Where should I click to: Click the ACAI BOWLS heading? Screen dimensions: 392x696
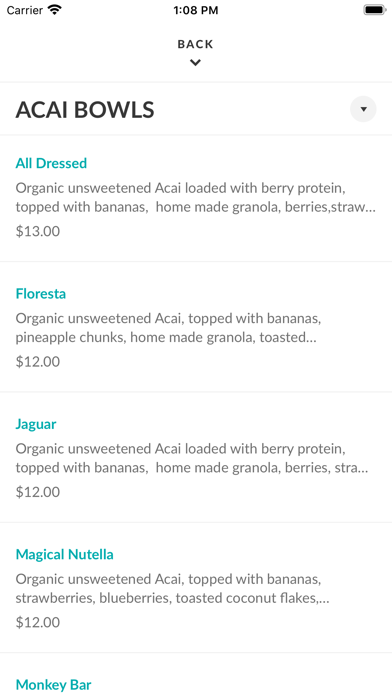pyautogui.click(x=85, y=110)
